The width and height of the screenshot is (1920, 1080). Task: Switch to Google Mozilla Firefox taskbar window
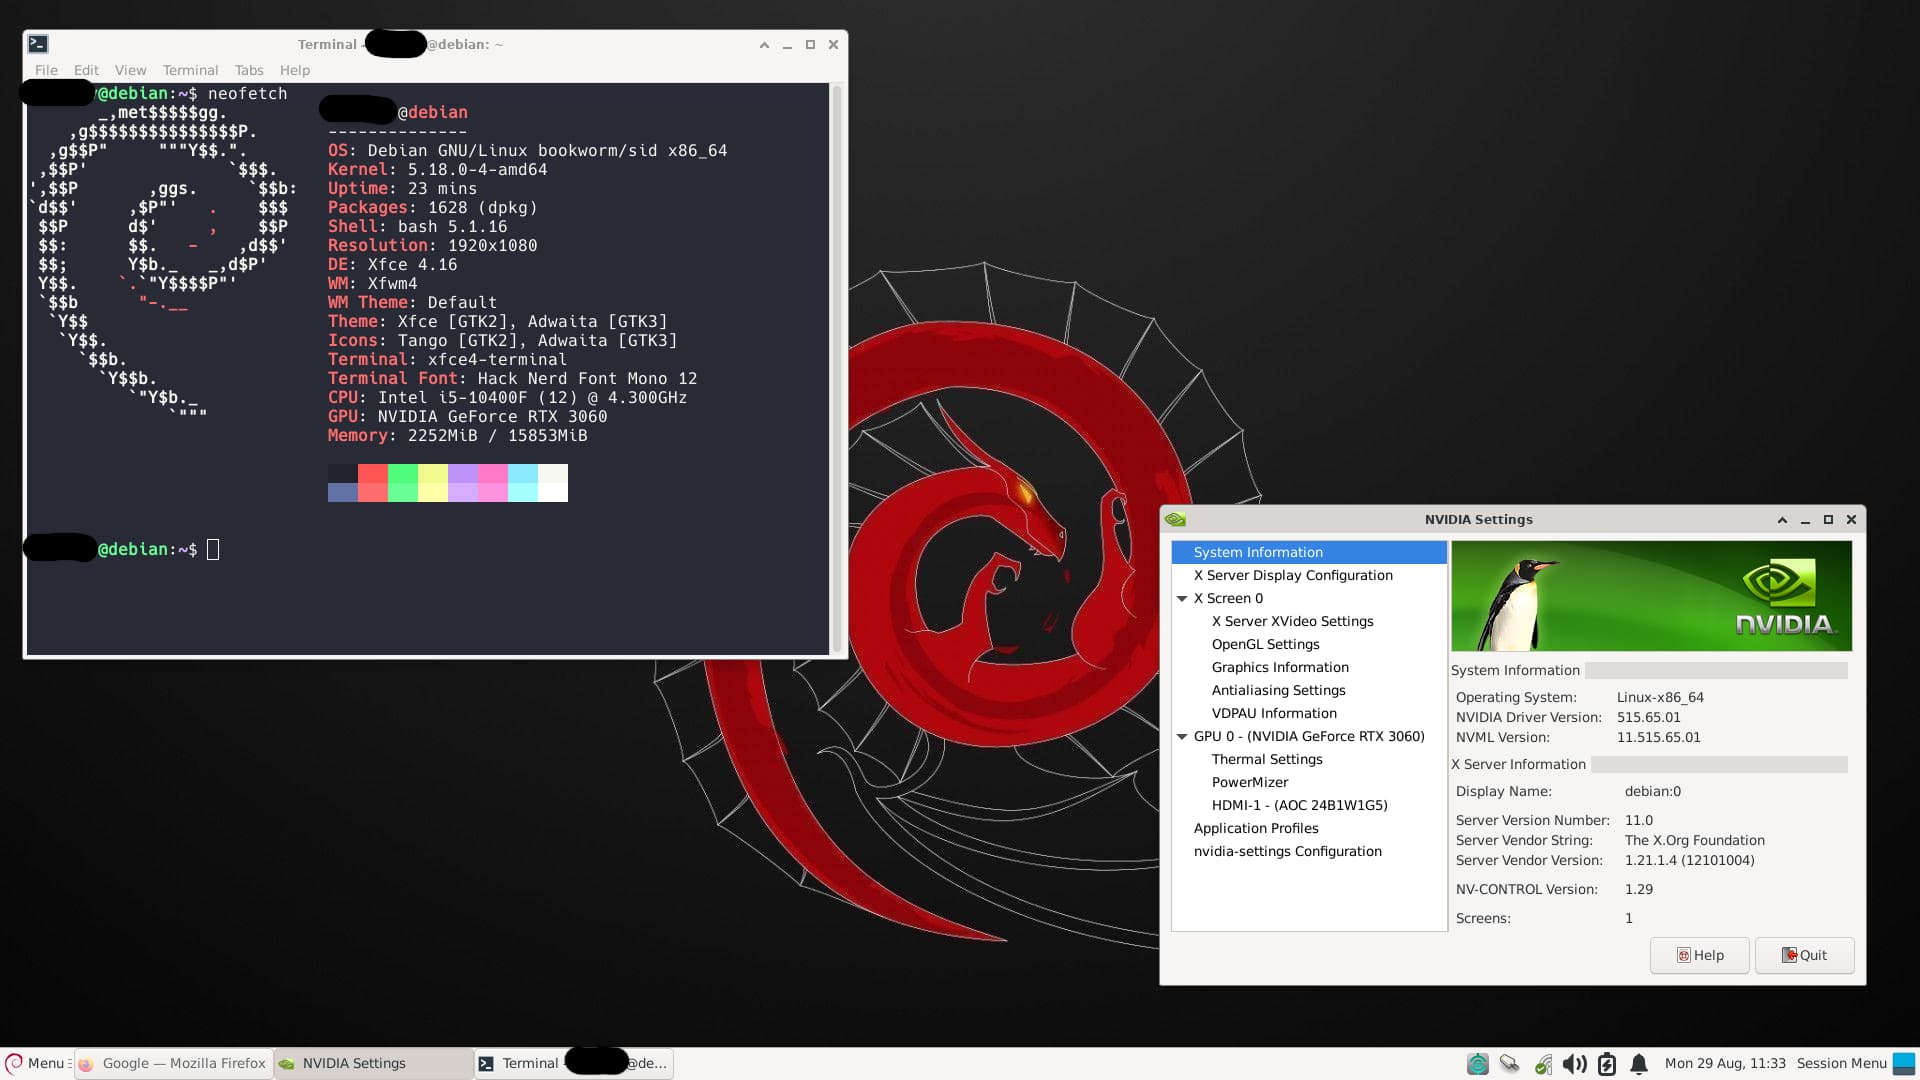coord(174,1063)
